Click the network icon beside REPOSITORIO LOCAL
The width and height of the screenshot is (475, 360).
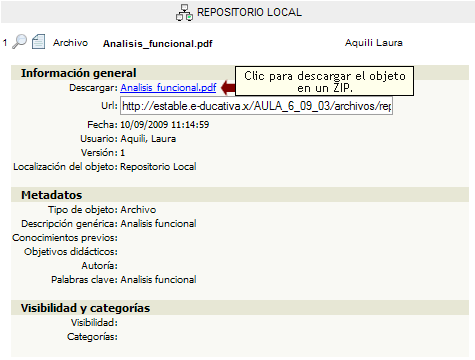(x=184, y=13)
